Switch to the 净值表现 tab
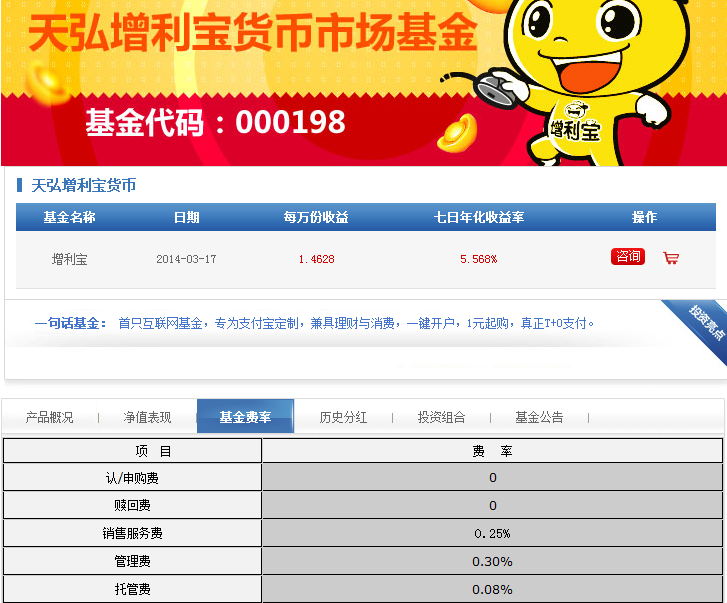Viewport: 727px width, 603px height. point(147,417)
